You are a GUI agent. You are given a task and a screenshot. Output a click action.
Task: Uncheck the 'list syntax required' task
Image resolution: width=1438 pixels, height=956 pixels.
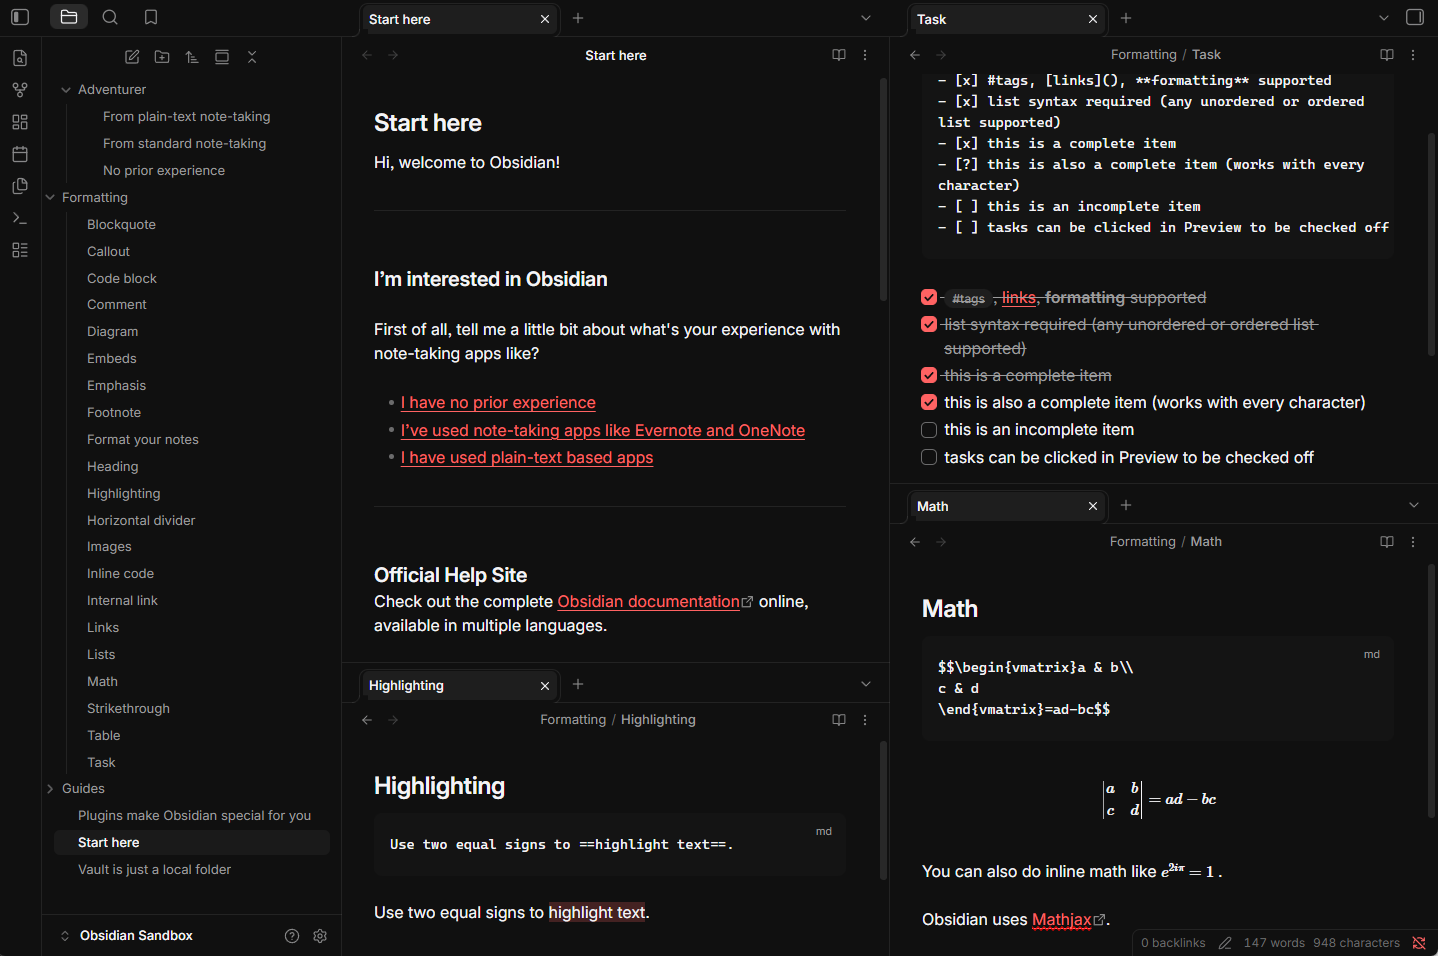point(929,324)
